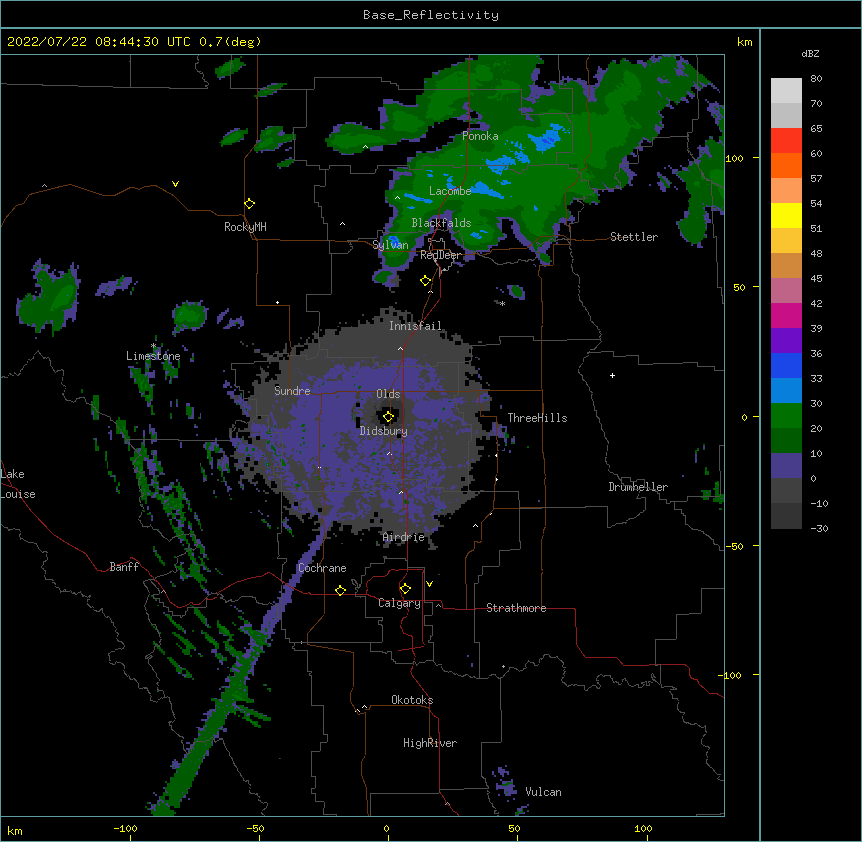Click the Vulcan city label
This screenshot has width=862, height=842.
tap(543, 792)
